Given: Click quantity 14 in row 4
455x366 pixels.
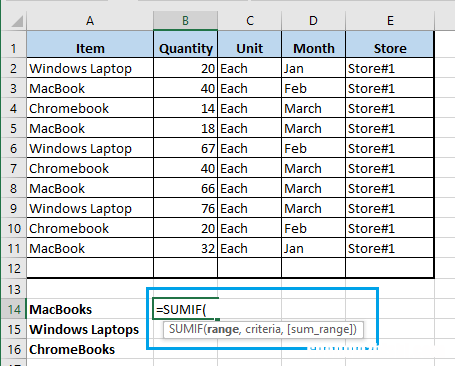Looking at the screenshot, I should [185, 108].
